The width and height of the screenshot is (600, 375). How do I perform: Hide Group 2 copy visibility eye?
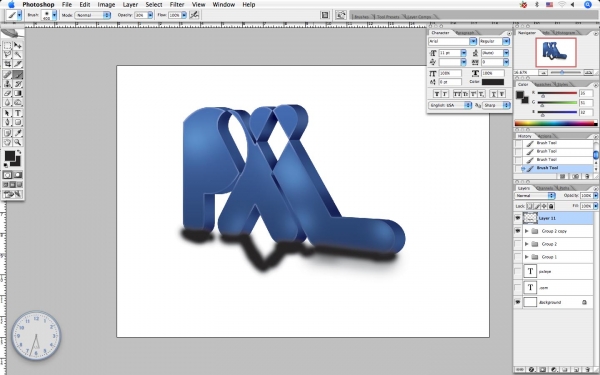[518, 231]
